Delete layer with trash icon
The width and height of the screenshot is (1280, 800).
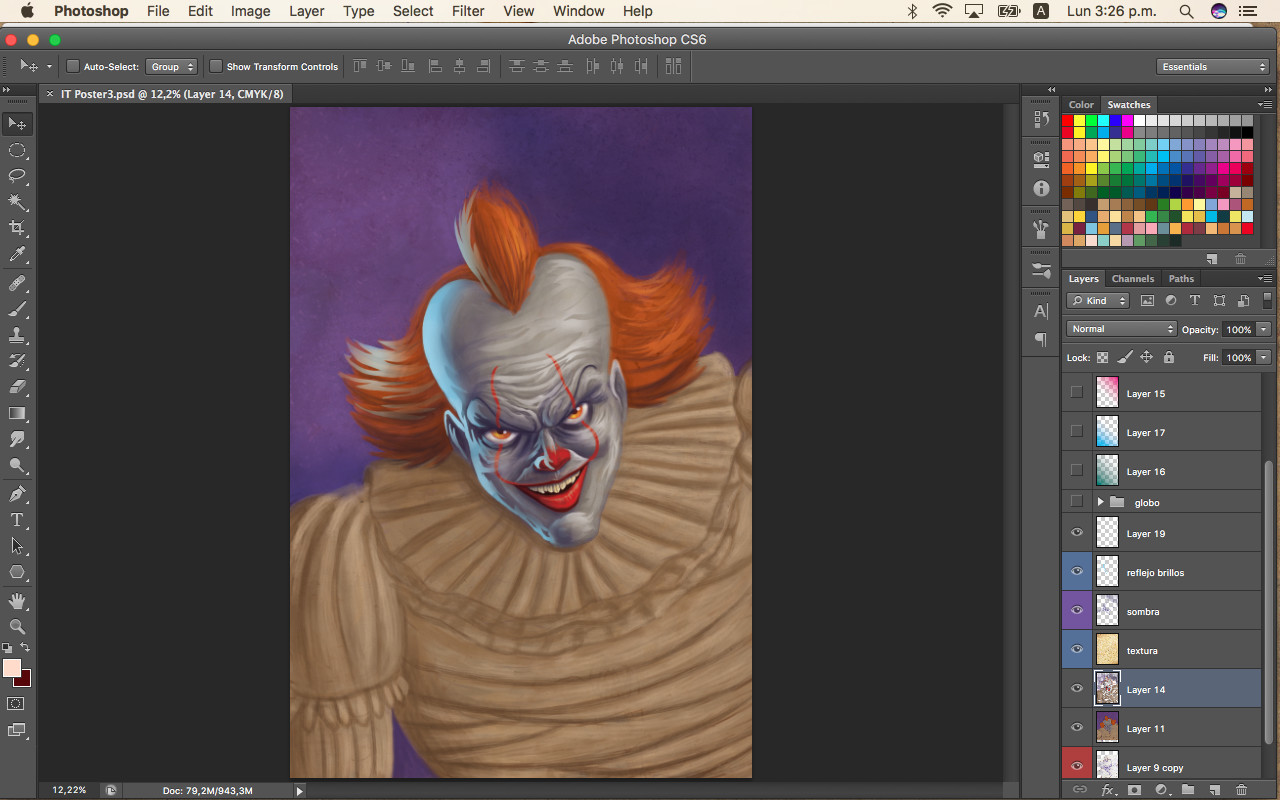[1241, 790]
